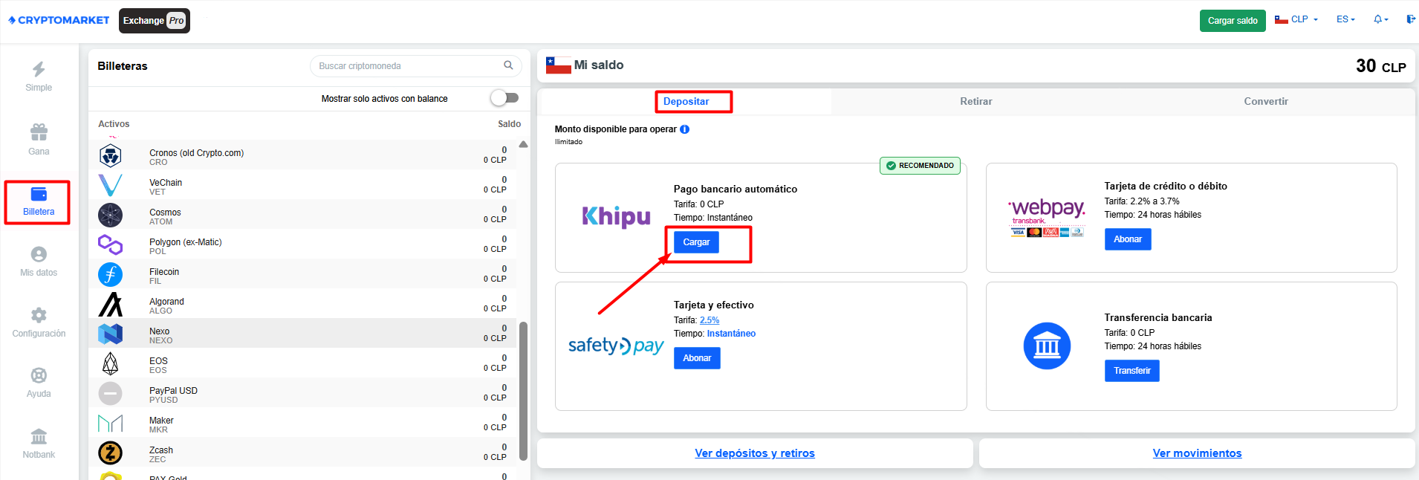
Task: Open the notifications bell dropdown
Action: [x=1381, y=20]
